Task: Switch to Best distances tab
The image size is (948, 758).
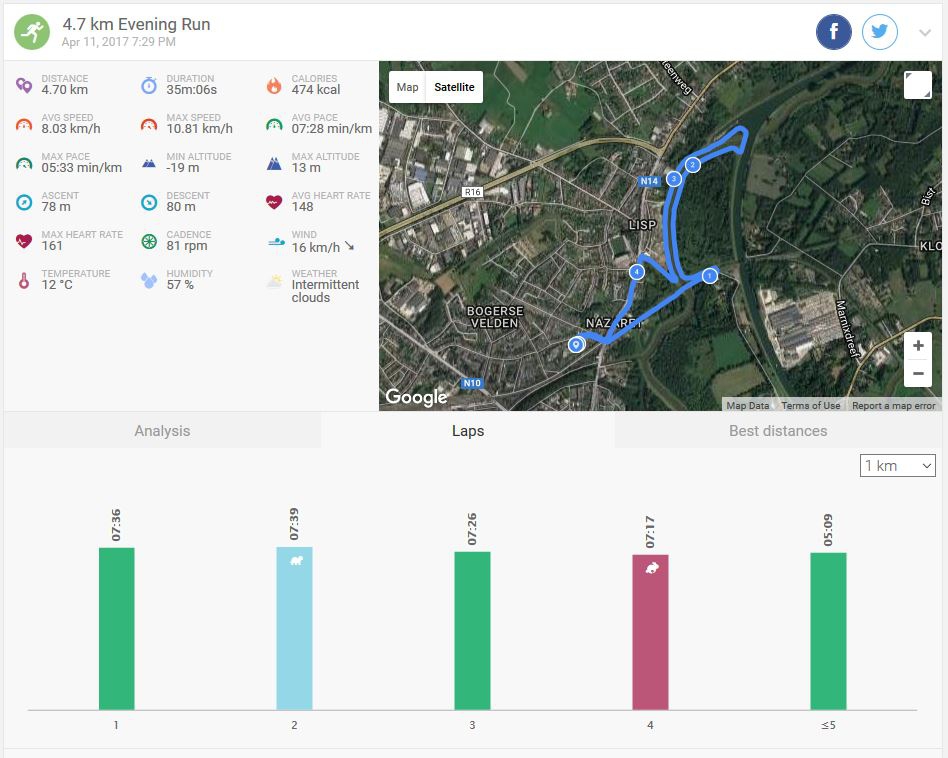Action: 778,431
